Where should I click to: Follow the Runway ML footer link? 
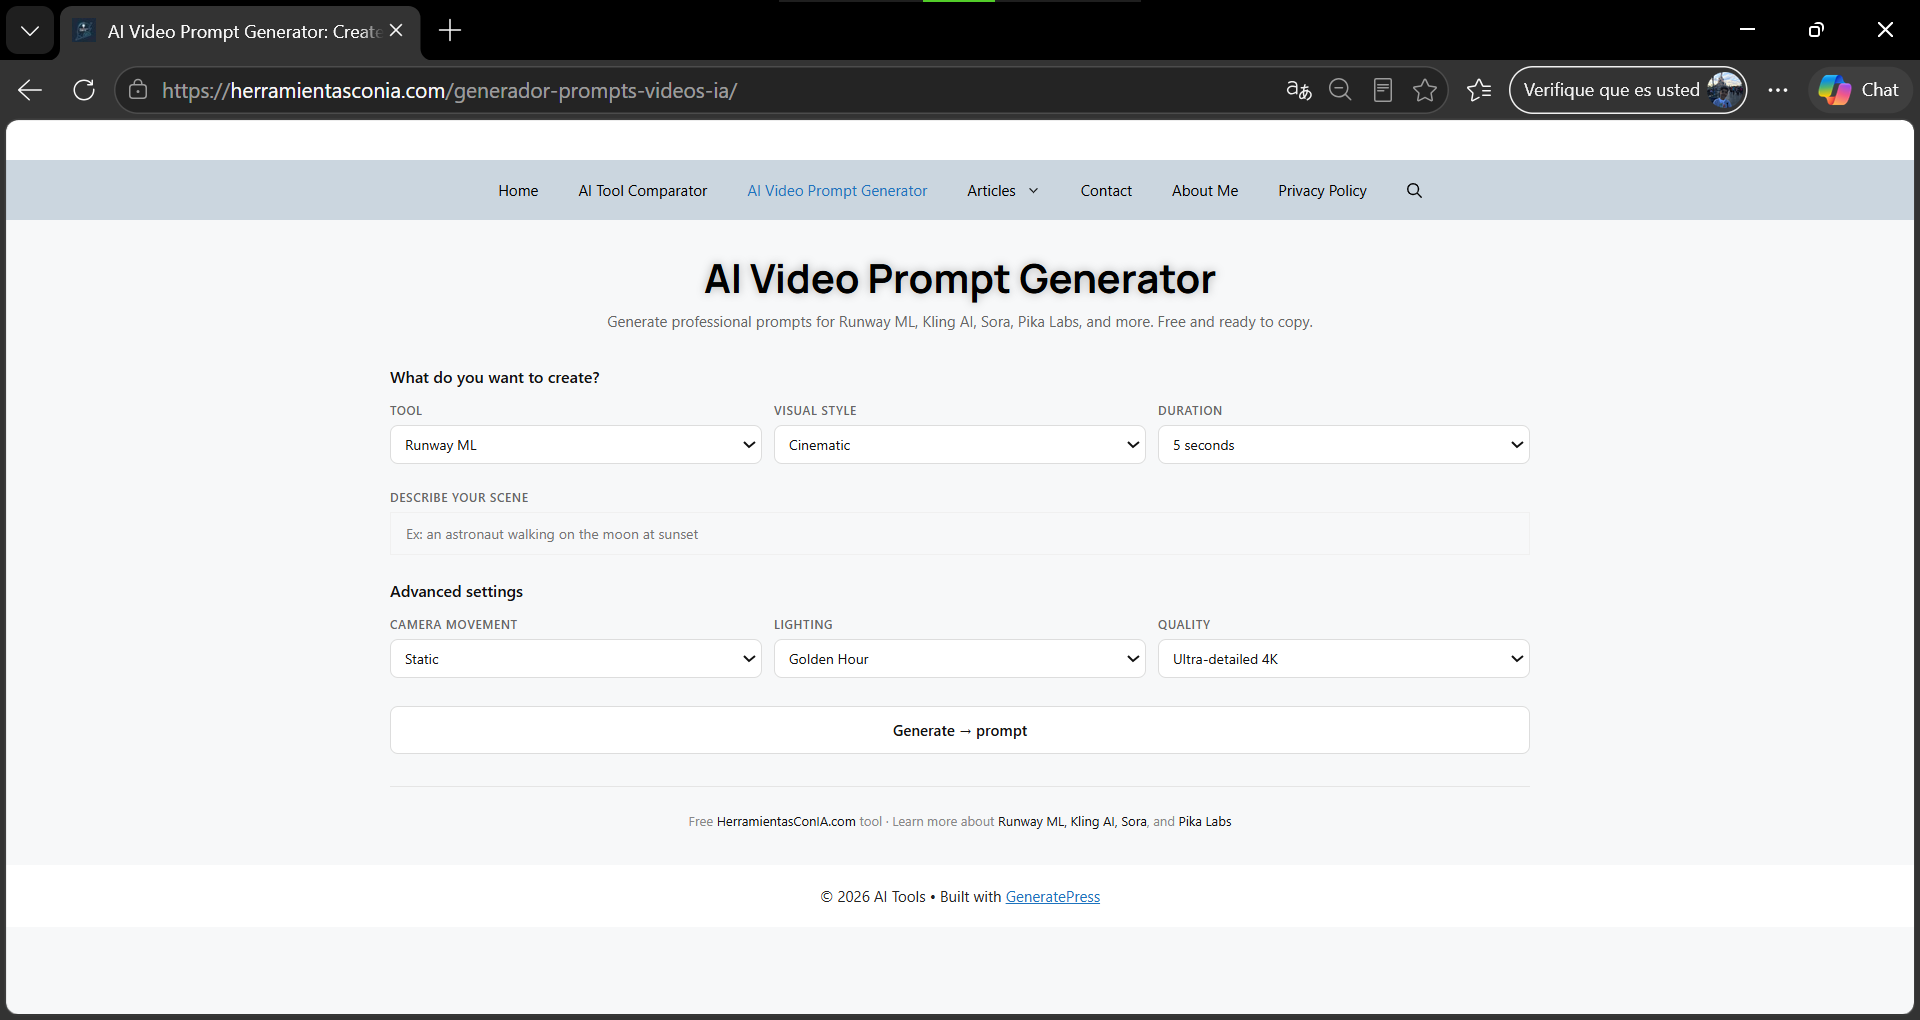(x=1031, y=822)
